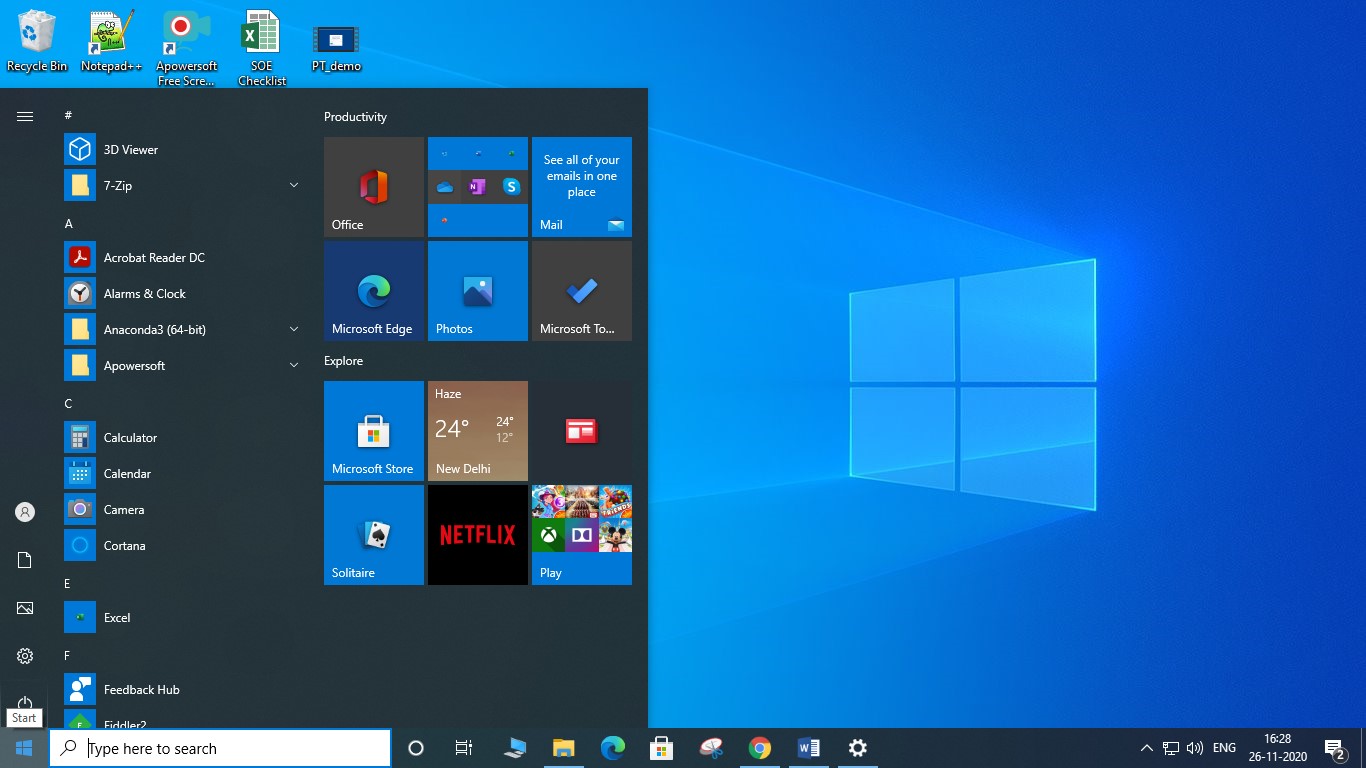1366x768 pixels.
Task: Open Google Chrome on taskbar
Action: [760, 748]
